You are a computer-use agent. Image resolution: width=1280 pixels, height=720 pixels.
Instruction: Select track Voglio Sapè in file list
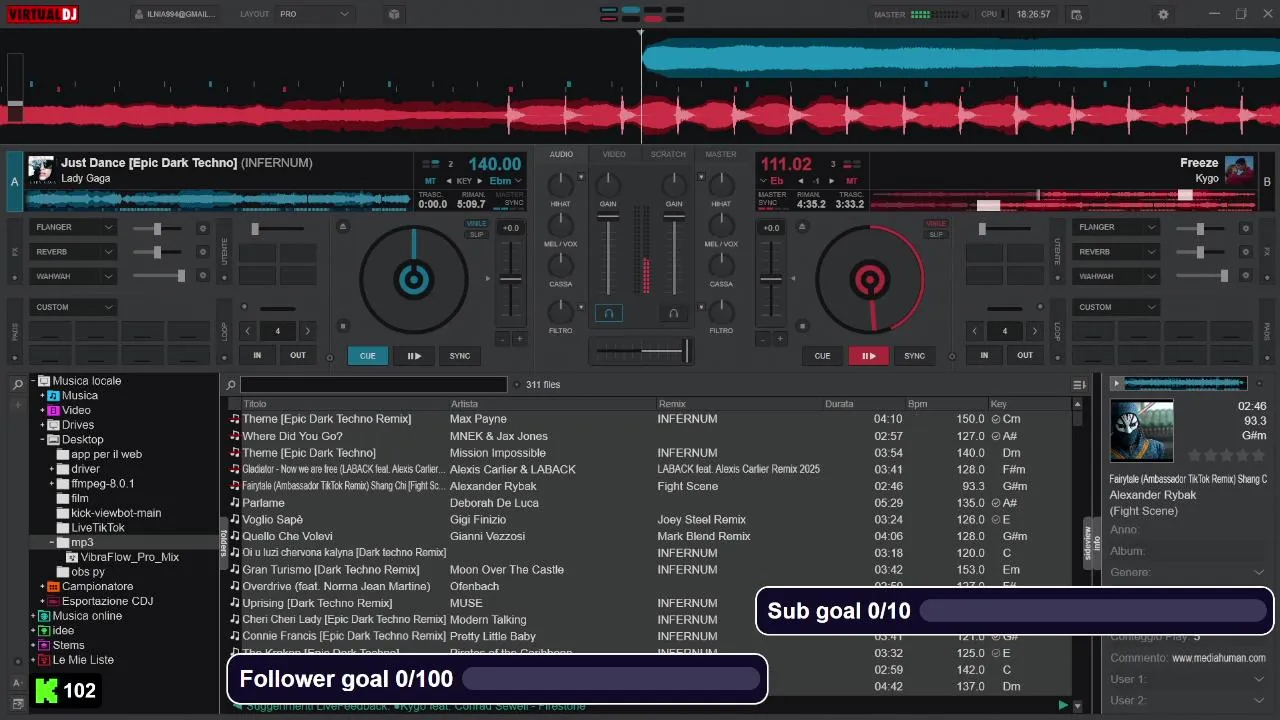coord(650,519)
